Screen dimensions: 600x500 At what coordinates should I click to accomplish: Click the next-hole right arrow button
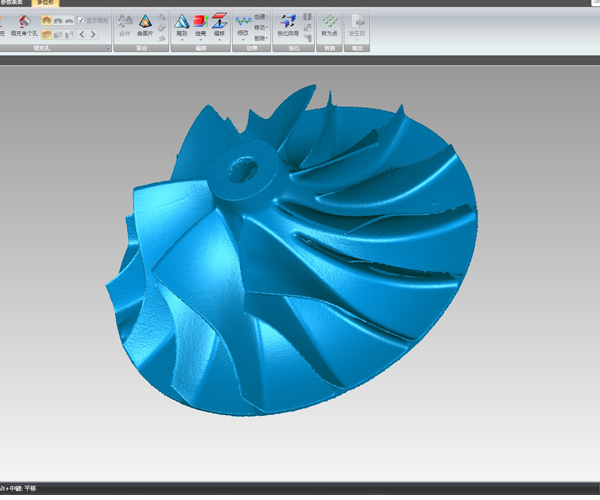(x=93, y=34)
